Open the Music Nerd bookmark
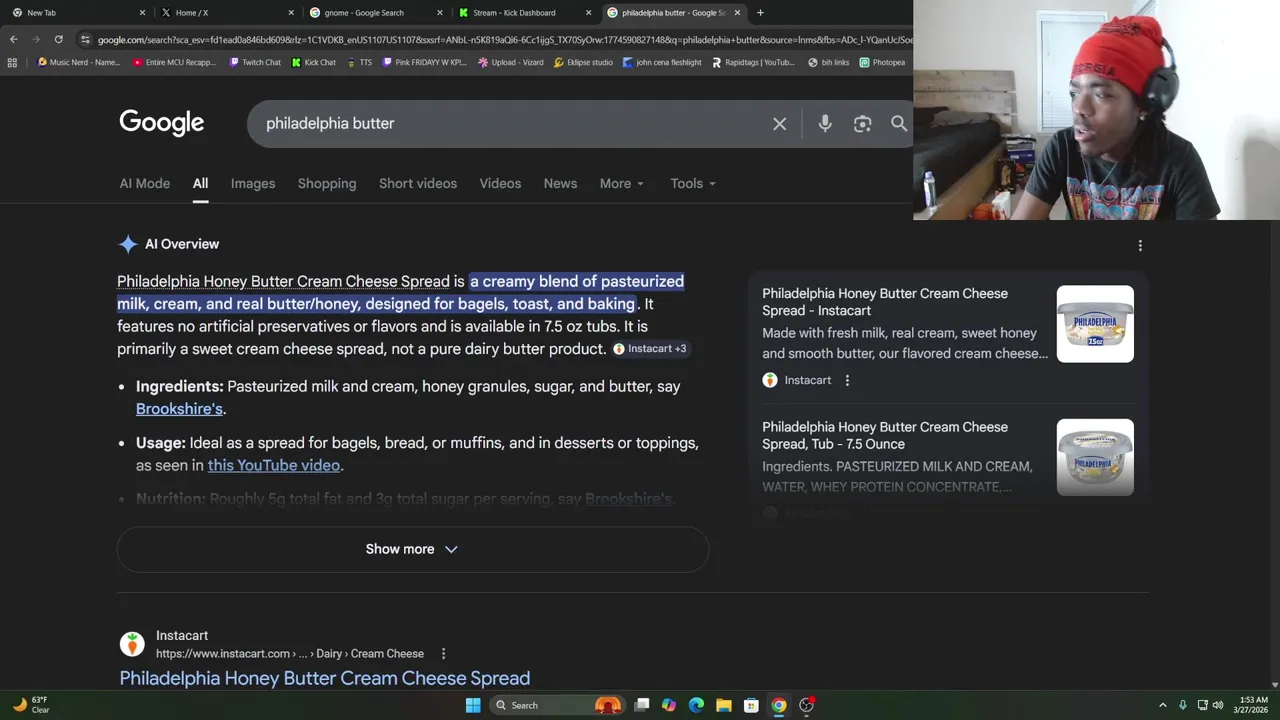 click(78, 62)
